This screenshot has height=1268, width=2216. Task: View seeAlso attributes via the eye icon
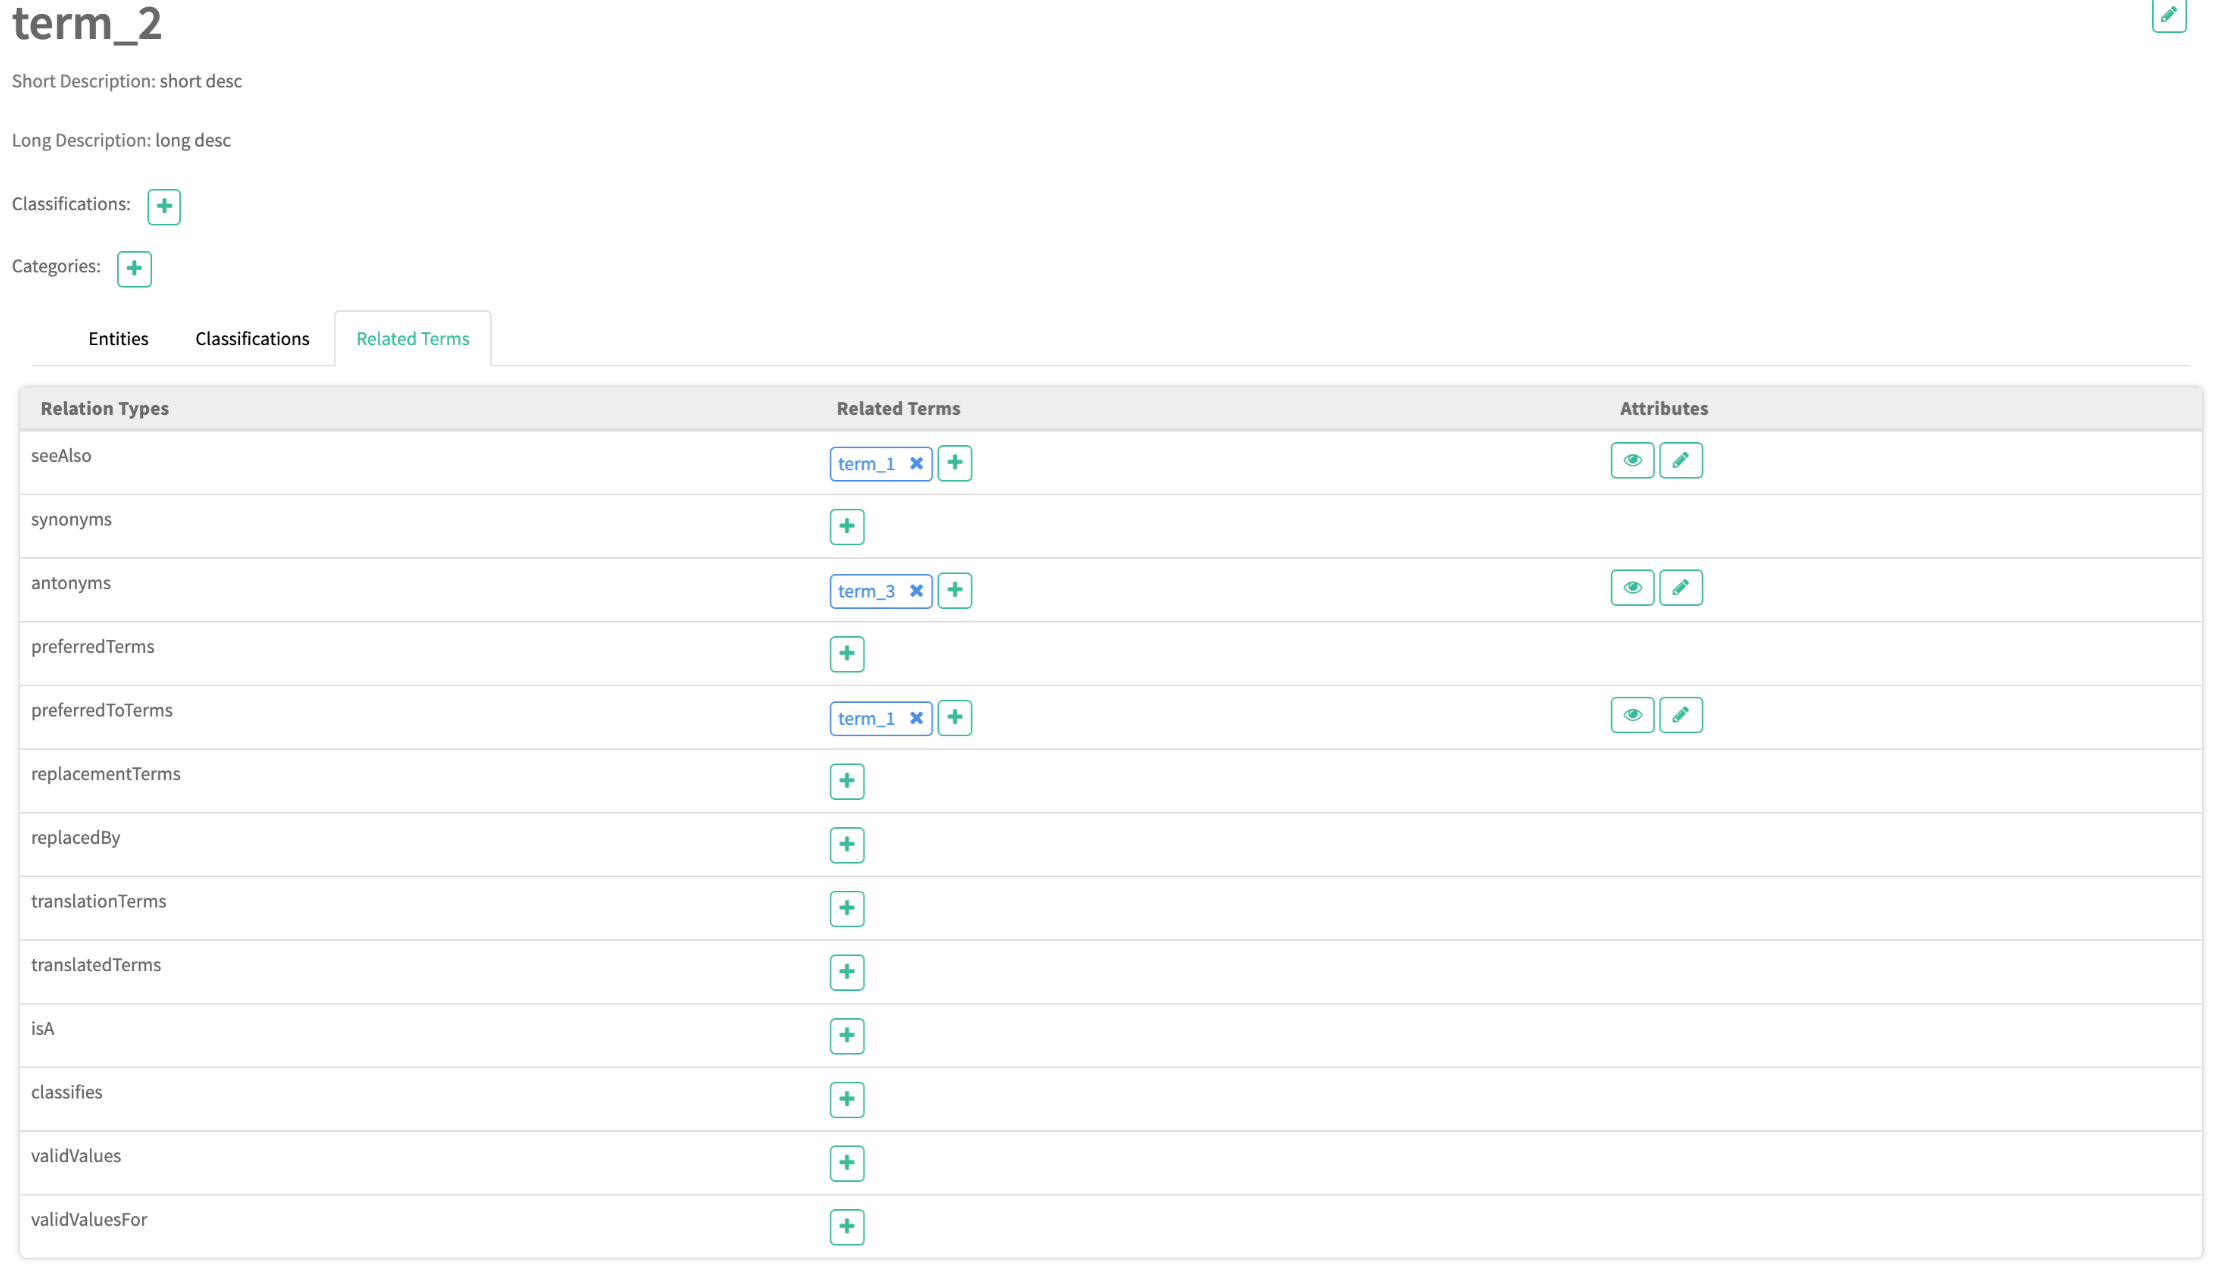(x=1632, y=460)
